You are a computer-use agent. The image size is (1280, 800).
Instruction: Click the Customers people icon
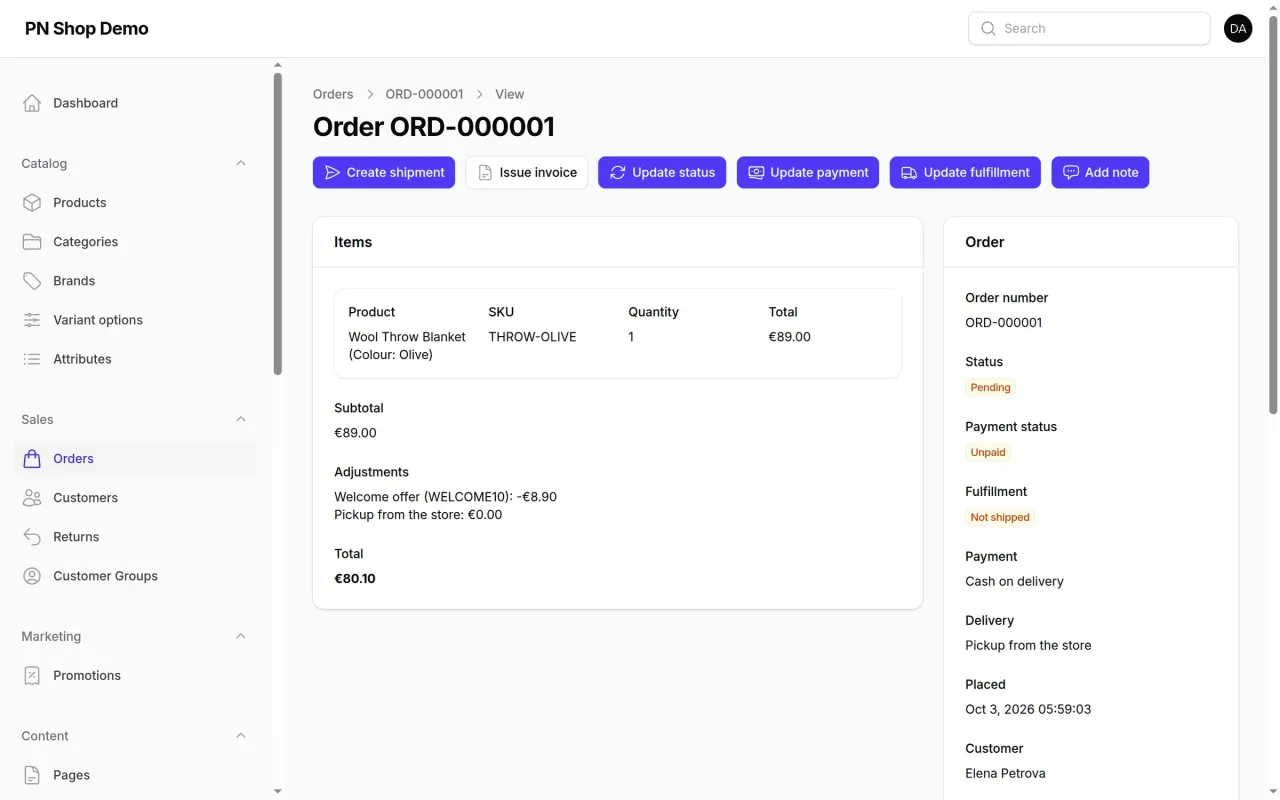coord(32,497)
